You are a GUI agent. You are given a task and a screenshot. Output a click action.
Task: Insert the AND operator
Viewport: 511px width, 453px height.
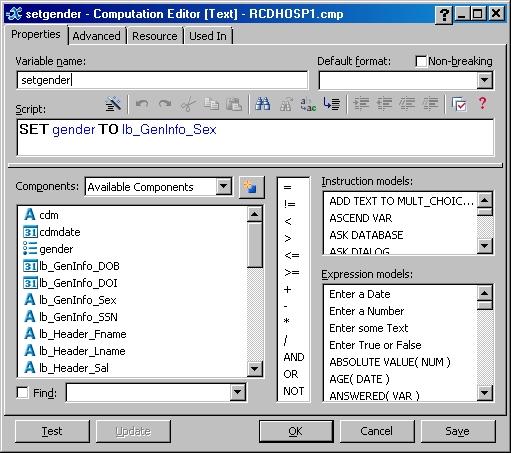[x=294, y=357]
